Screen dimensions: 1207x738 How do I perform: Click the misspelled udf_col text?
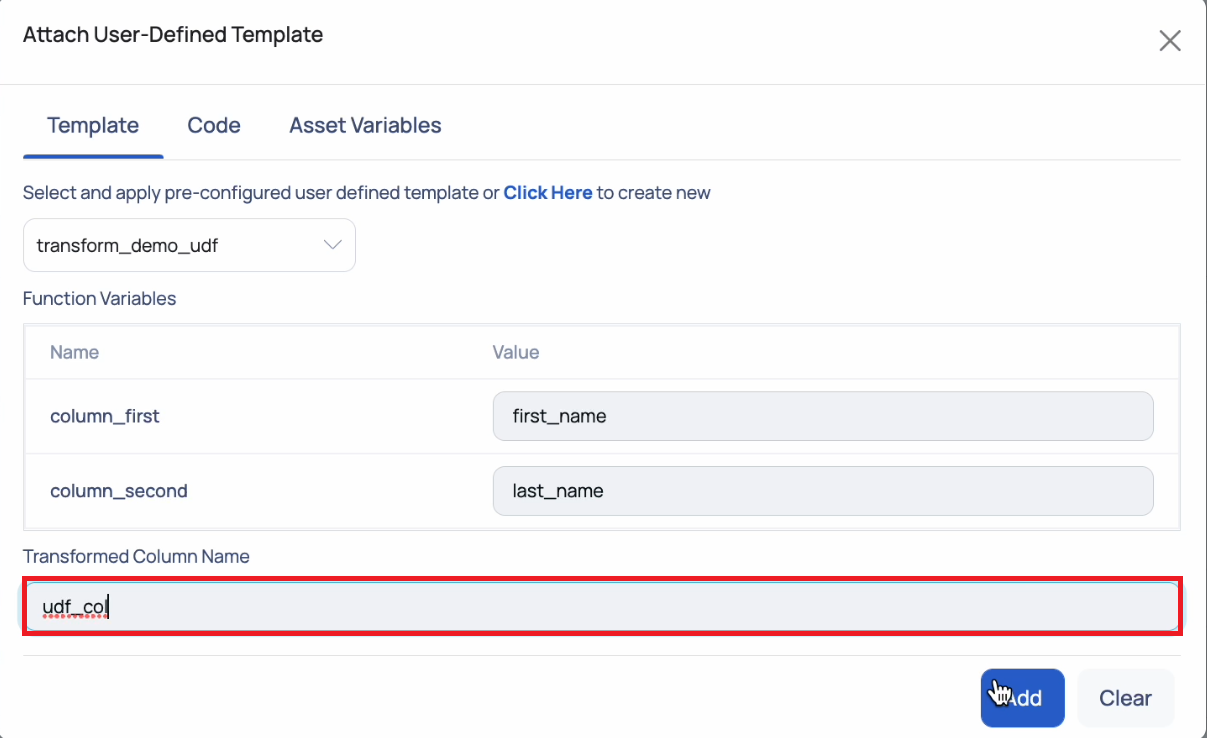click(74, 606)
